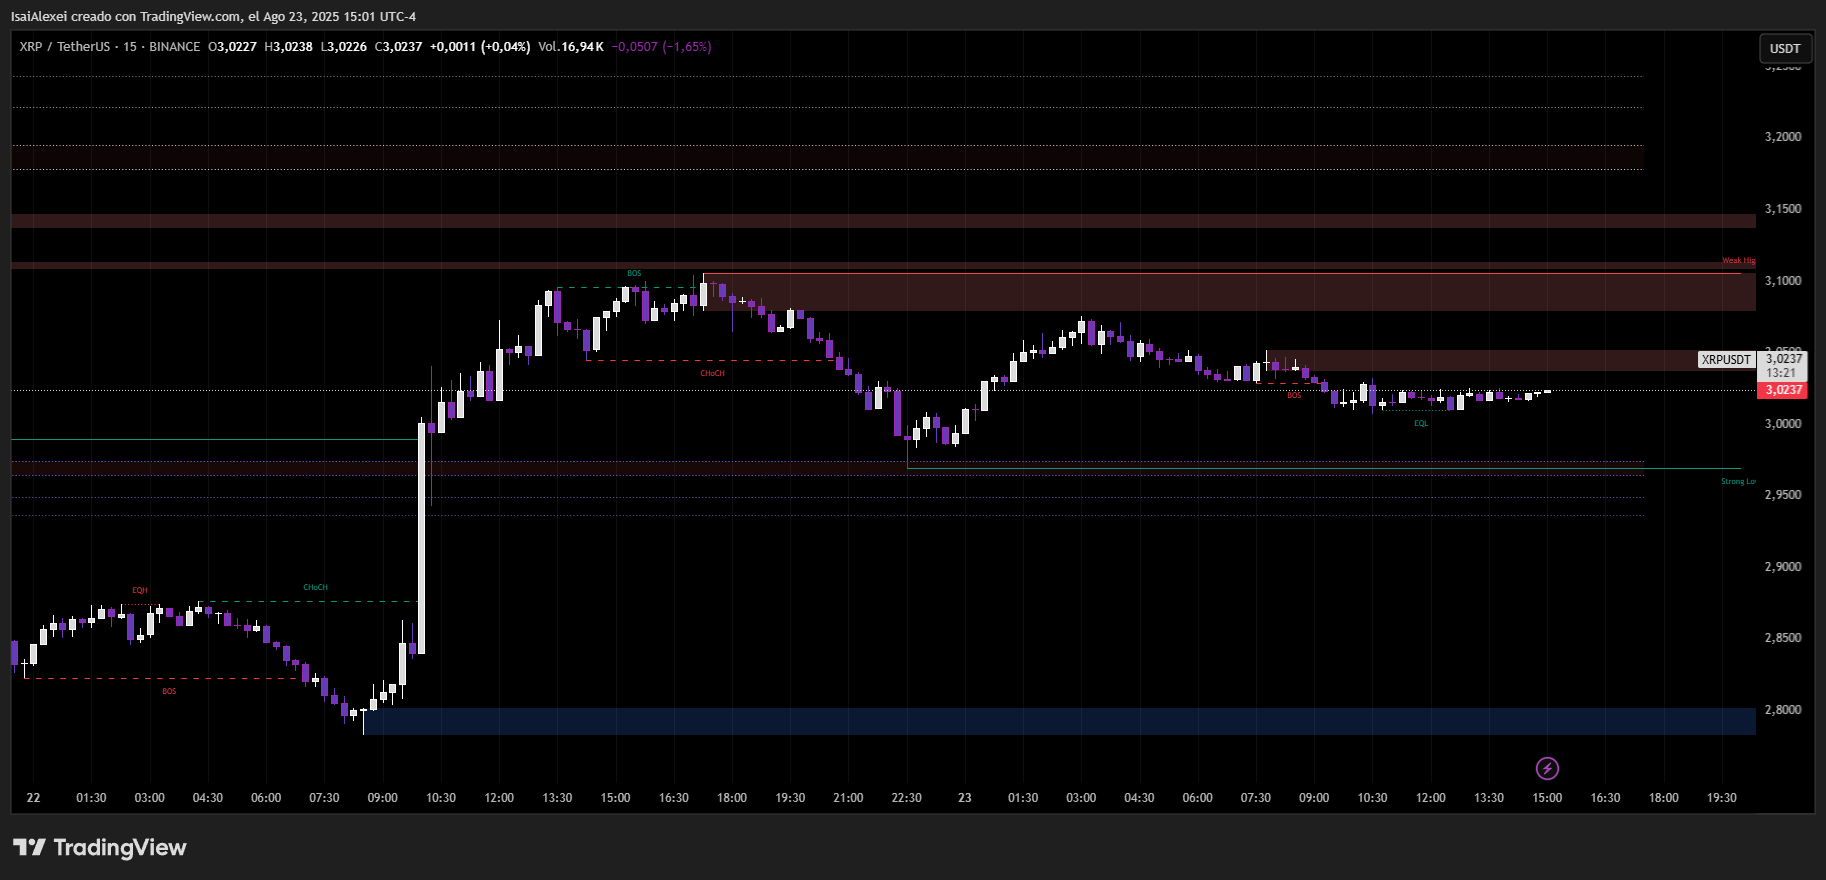Click the XRPUSDT symbol price tag
Screen dimensions: 1826x880
1726,360
